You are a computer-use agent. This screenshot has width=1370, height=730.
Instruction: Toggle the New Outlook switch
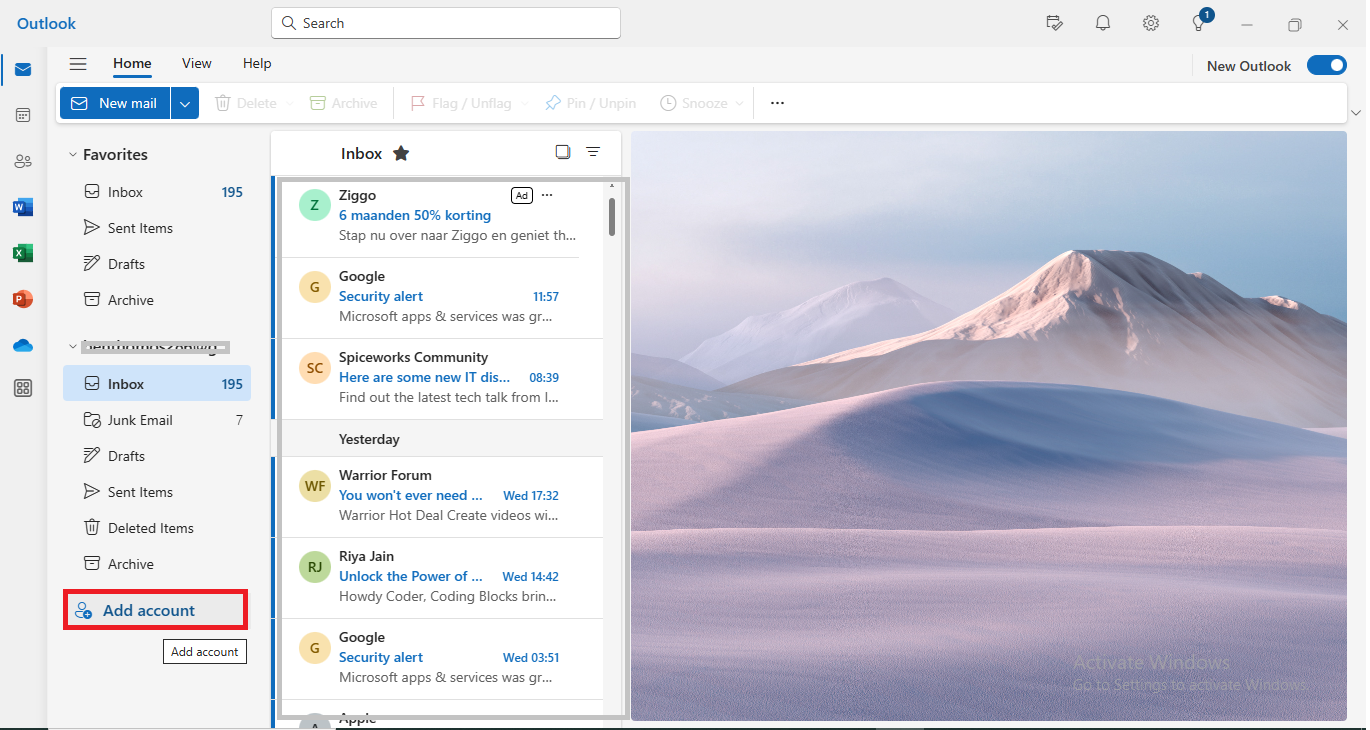point(1327,66)
